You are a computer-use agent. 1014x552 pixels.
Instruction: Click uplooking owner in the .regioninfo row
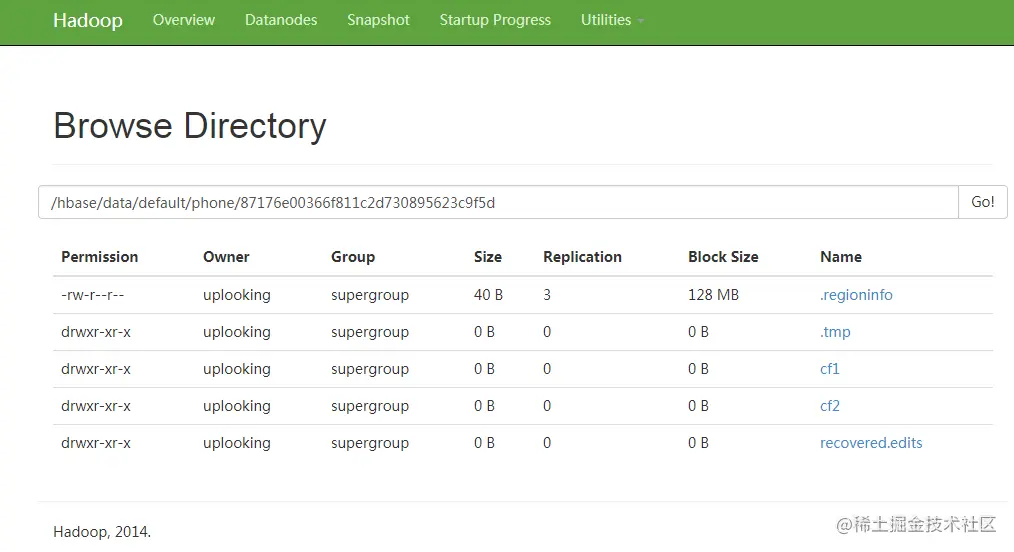[x=237, y=295]
